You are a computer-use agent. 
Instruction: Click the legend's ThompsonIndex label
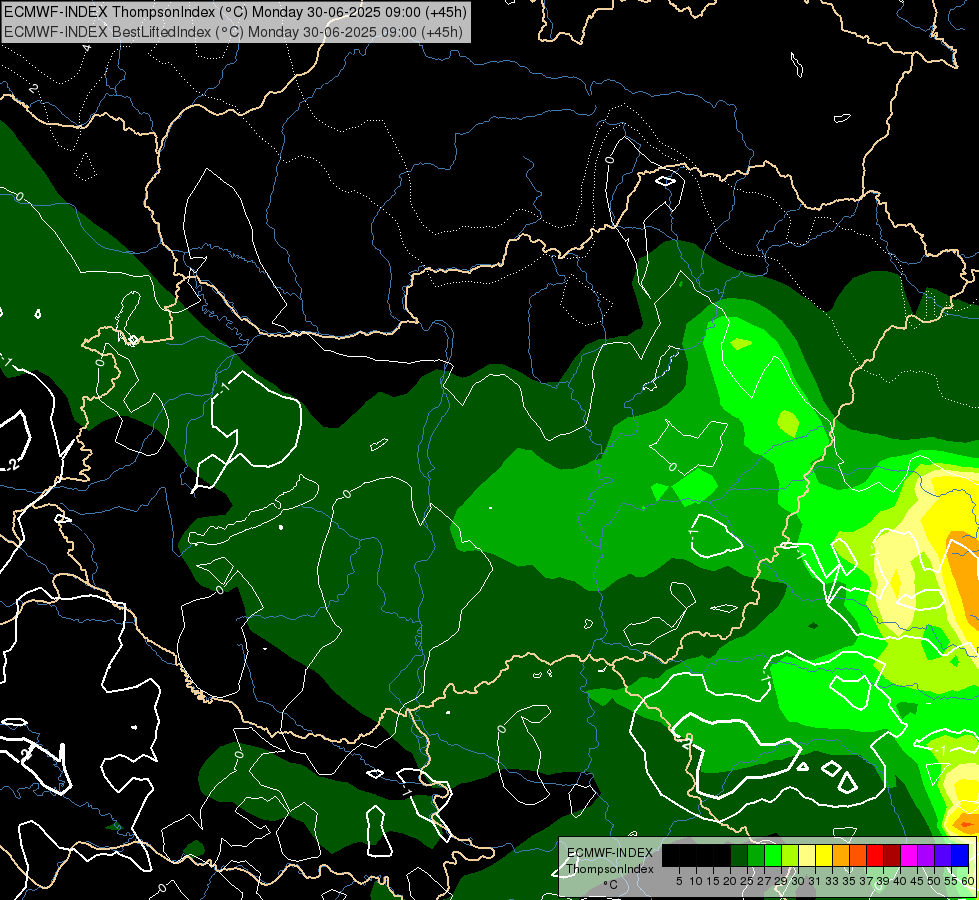click(x=610, y=869)
